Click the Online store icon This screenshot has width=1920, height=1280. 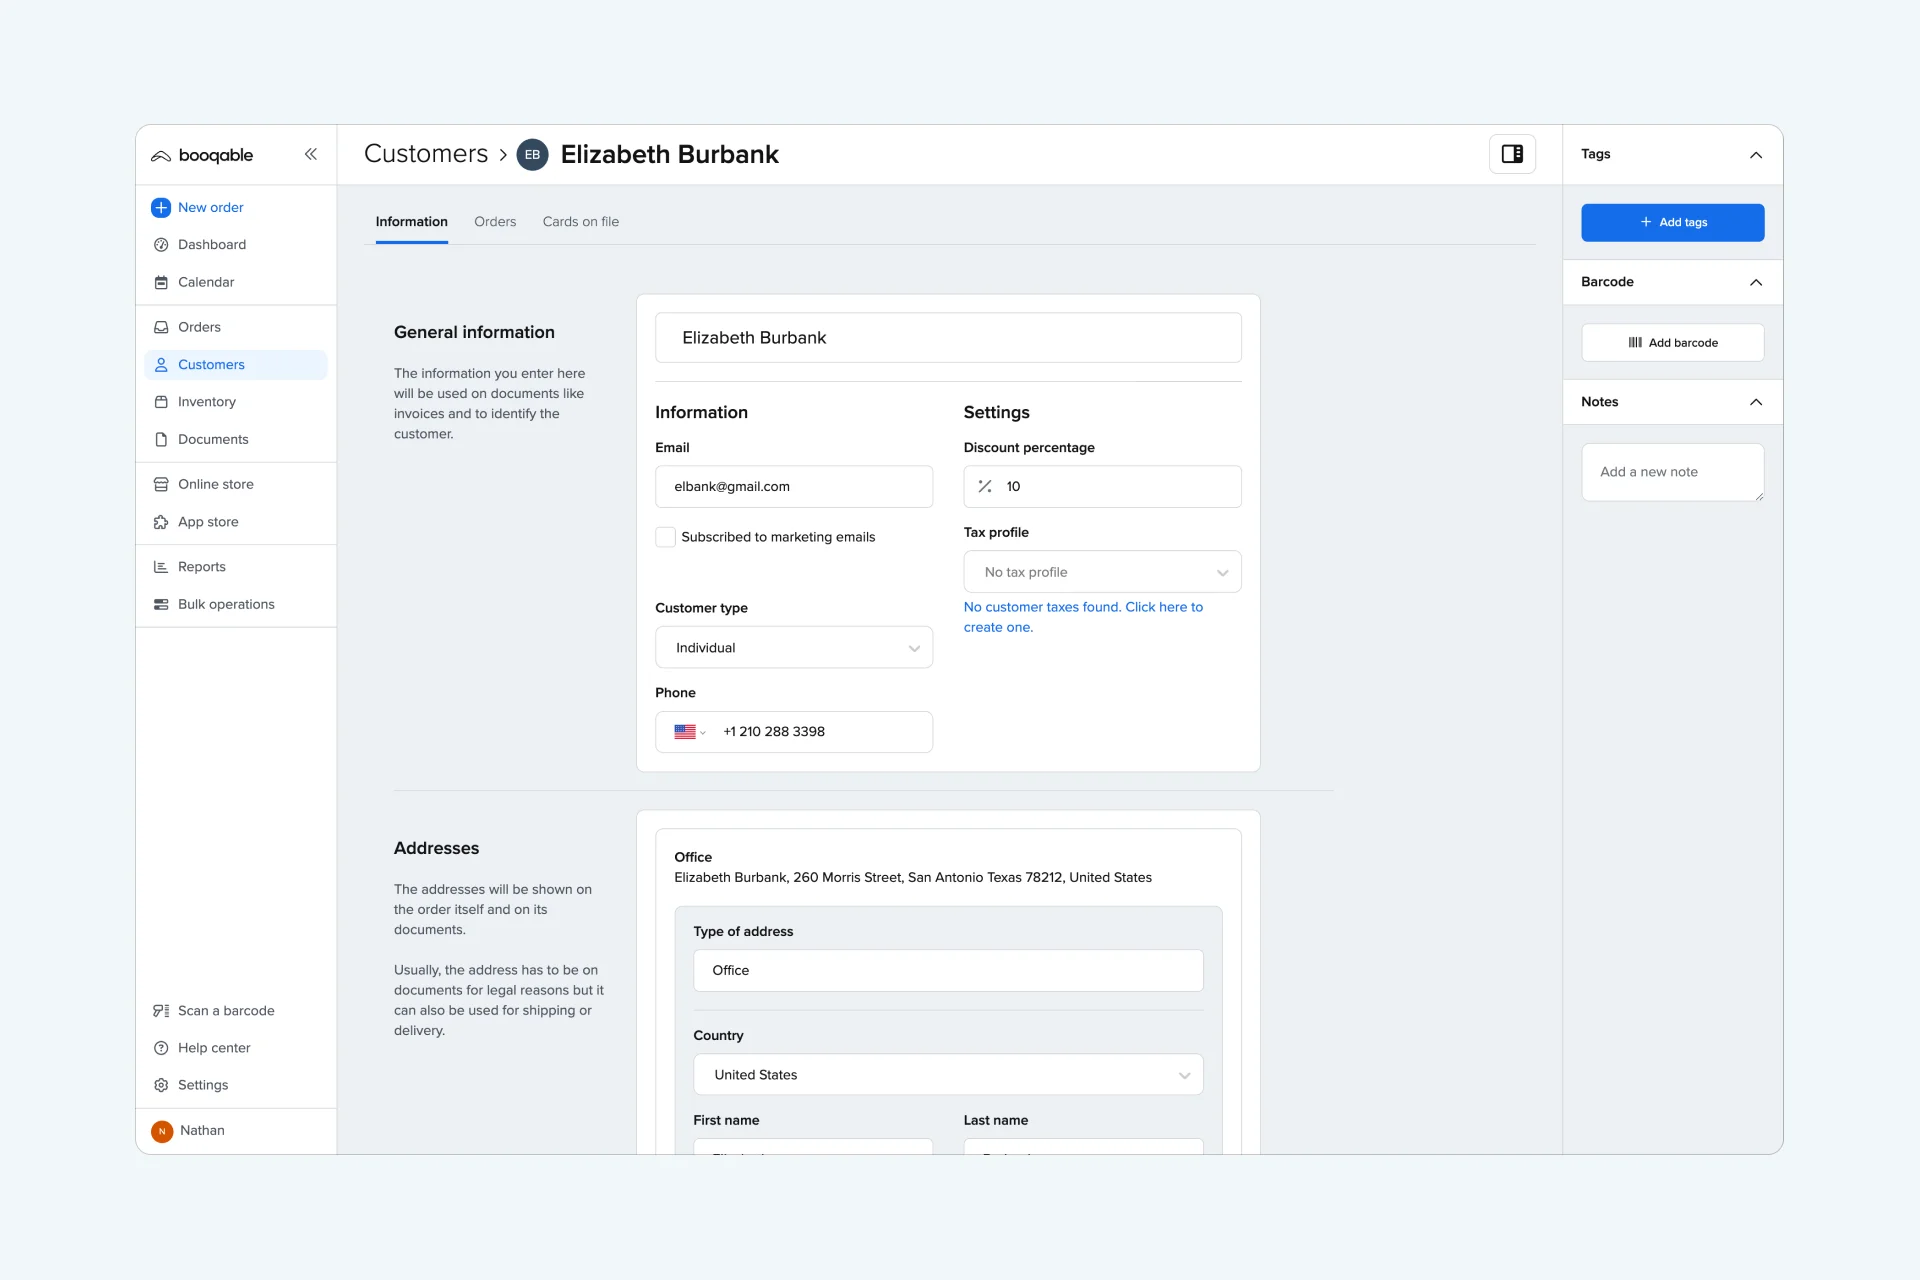point(161,484)
